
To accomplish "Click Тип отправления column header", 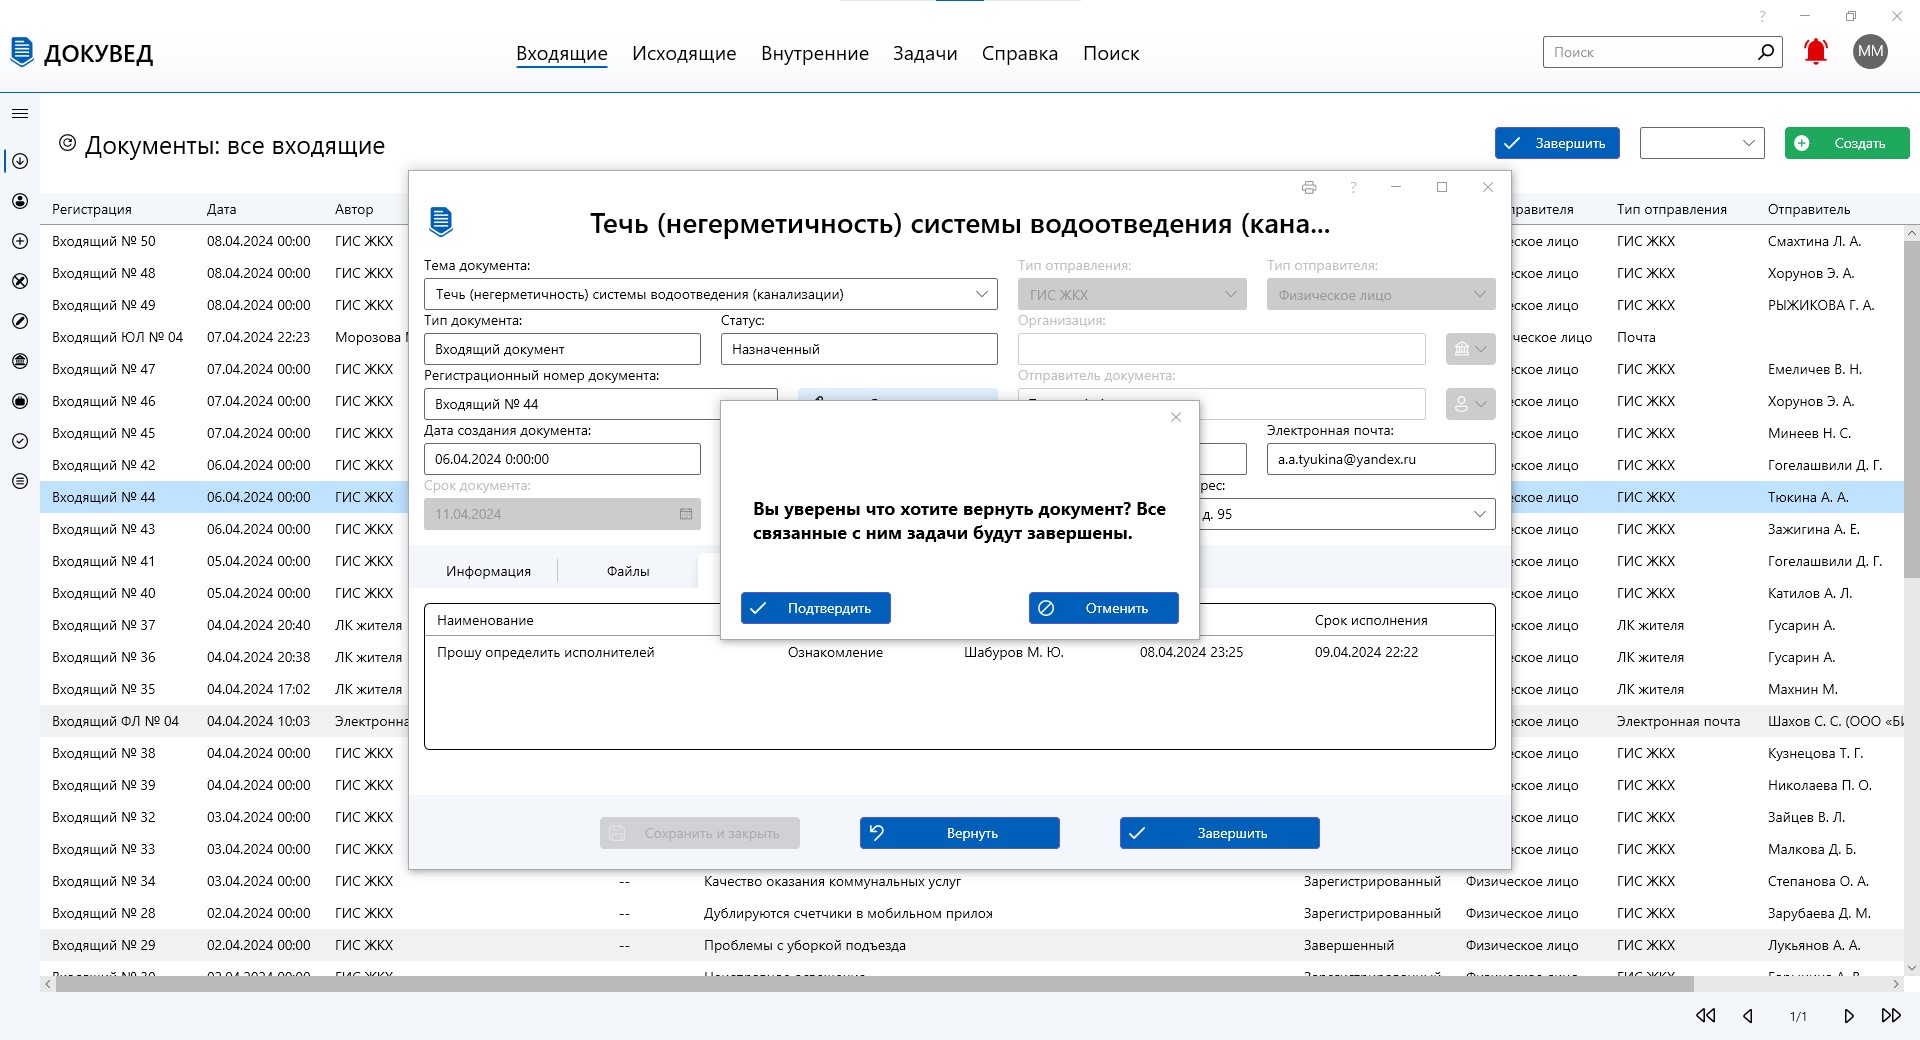I will tap(1672, 209).
